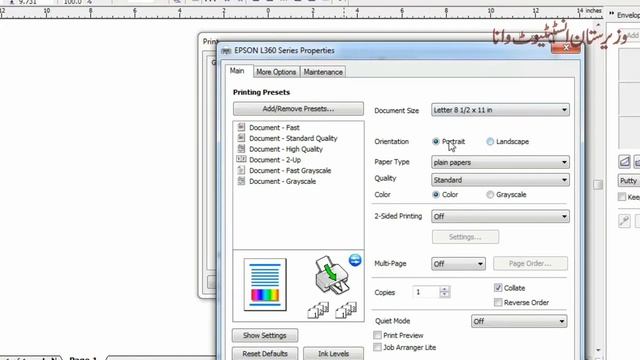Select Color printing radio button

[436, 195]
